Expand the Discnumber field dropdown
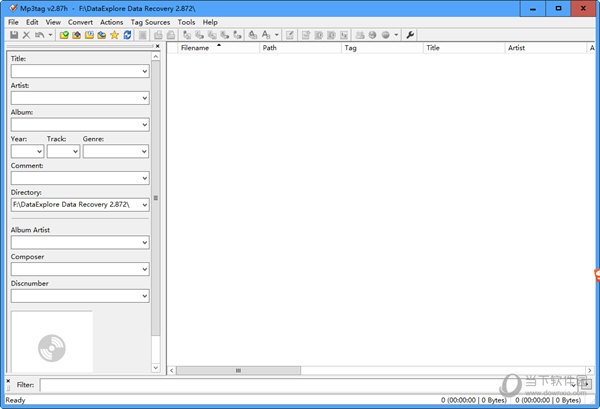The image size is (600, 409). 145,296
